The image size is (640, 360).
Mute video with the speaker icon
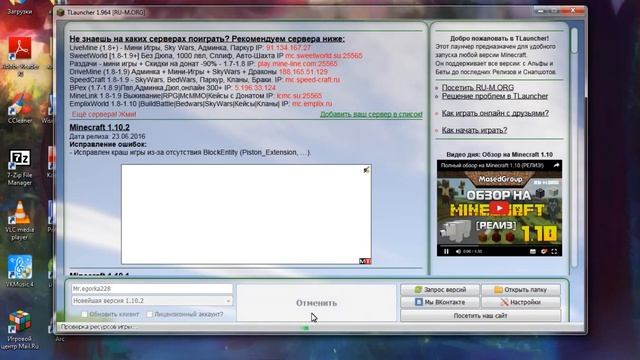tap(458, 251)
